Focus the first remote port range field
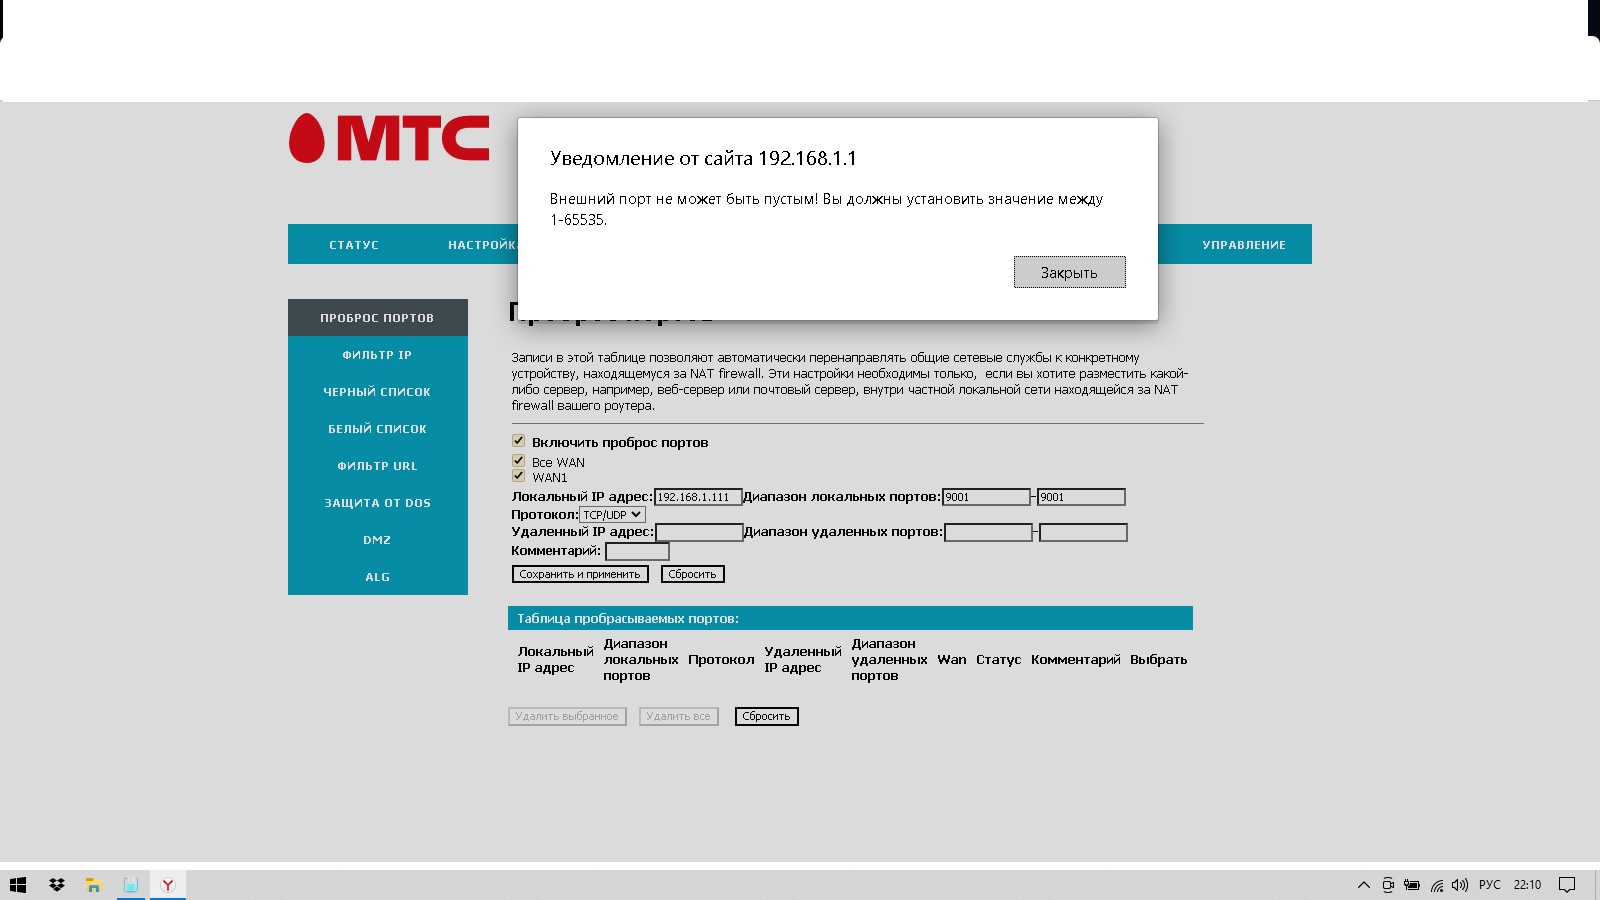The image size is (1600, 900). point(988,533)
